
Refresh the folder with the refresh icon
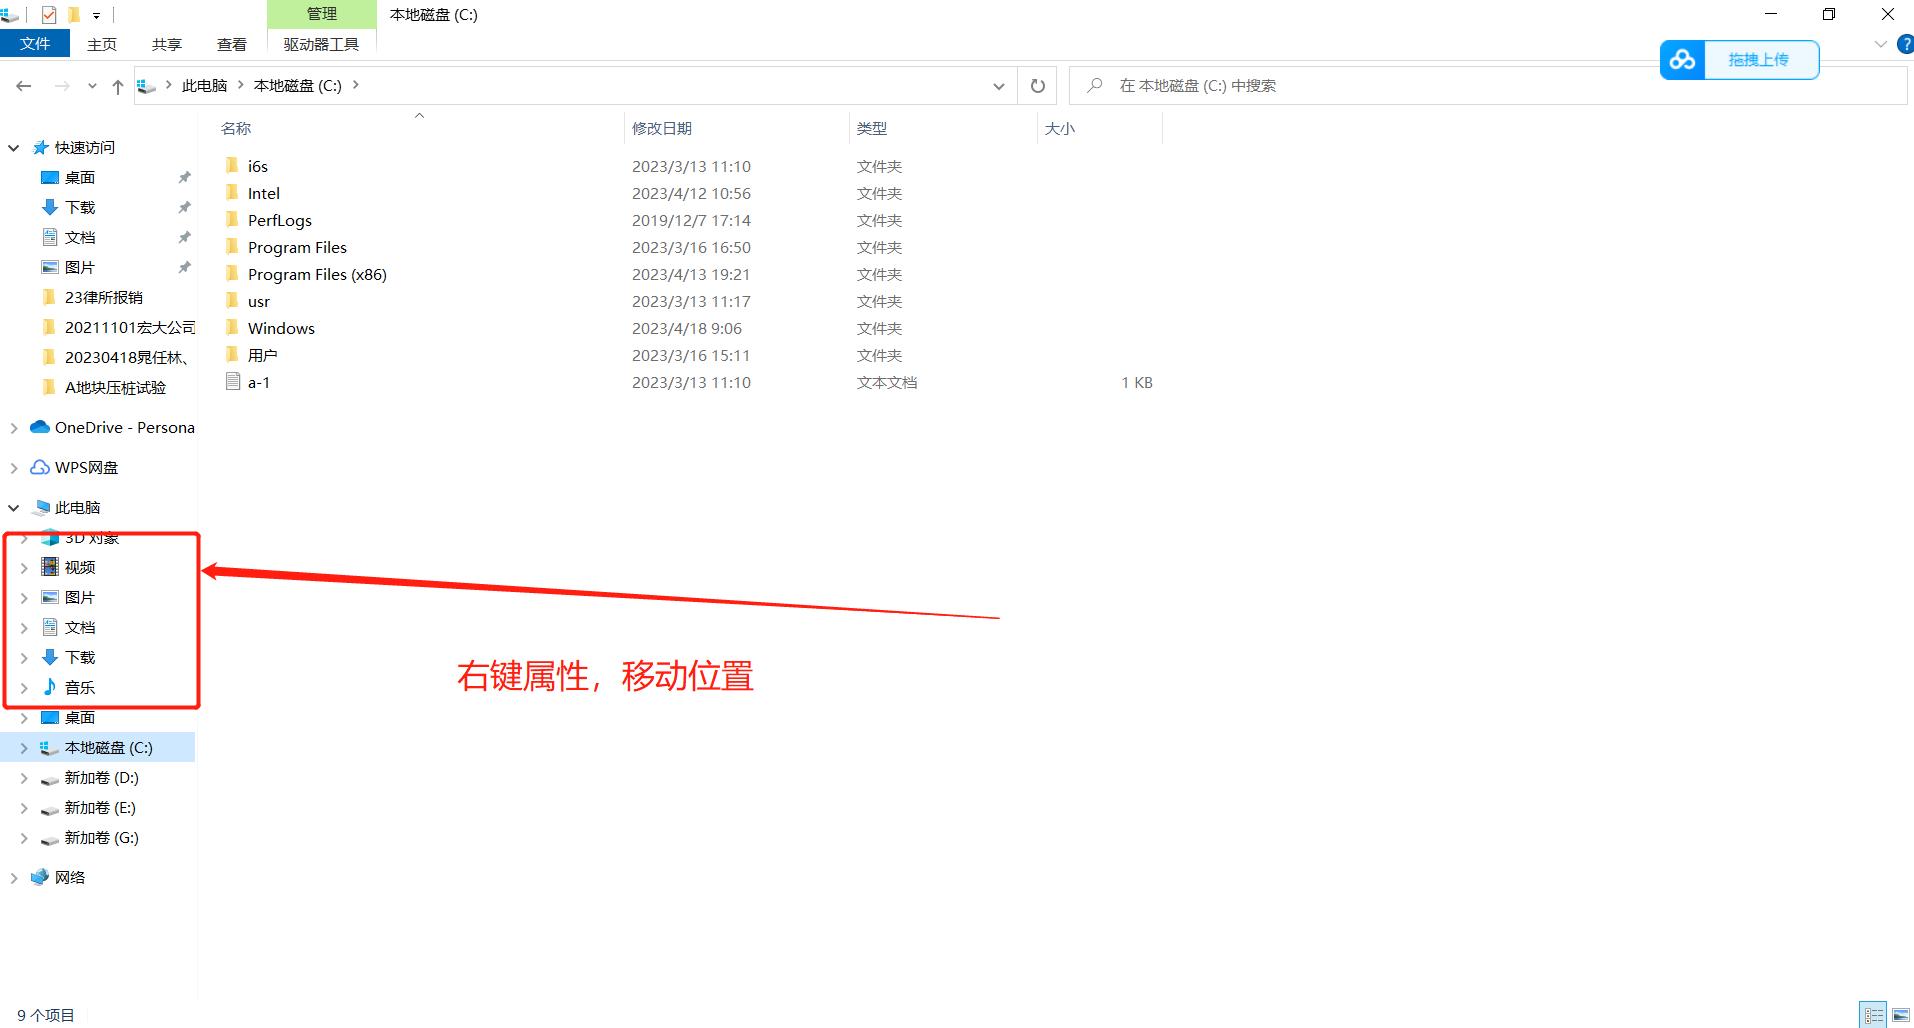1036,86
